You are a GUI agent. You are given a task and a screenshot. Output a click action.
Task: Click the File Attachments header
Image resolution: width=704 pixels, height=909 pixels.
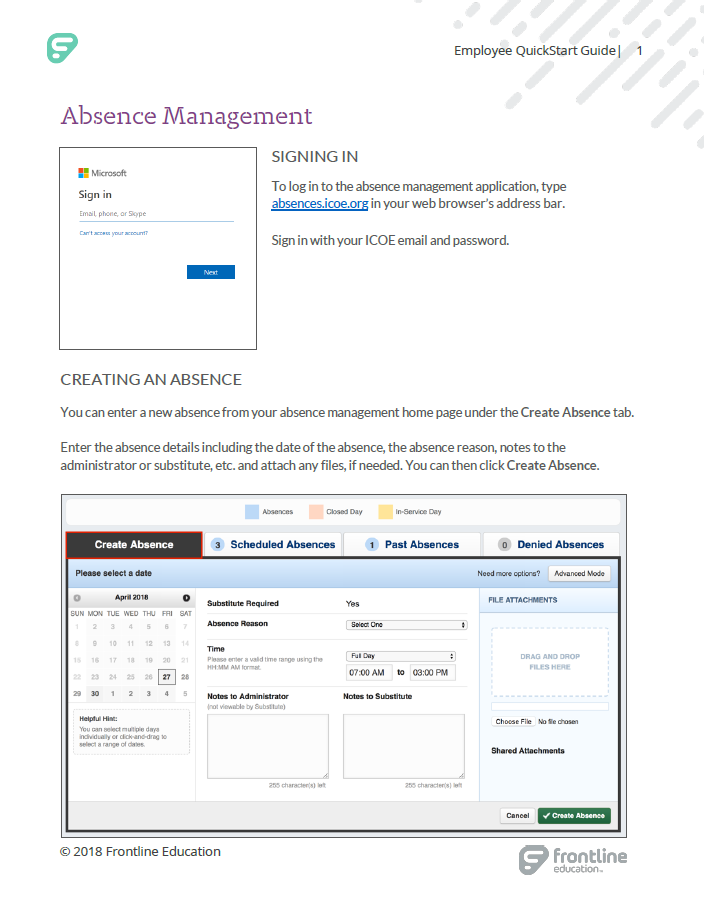point(522,600)
